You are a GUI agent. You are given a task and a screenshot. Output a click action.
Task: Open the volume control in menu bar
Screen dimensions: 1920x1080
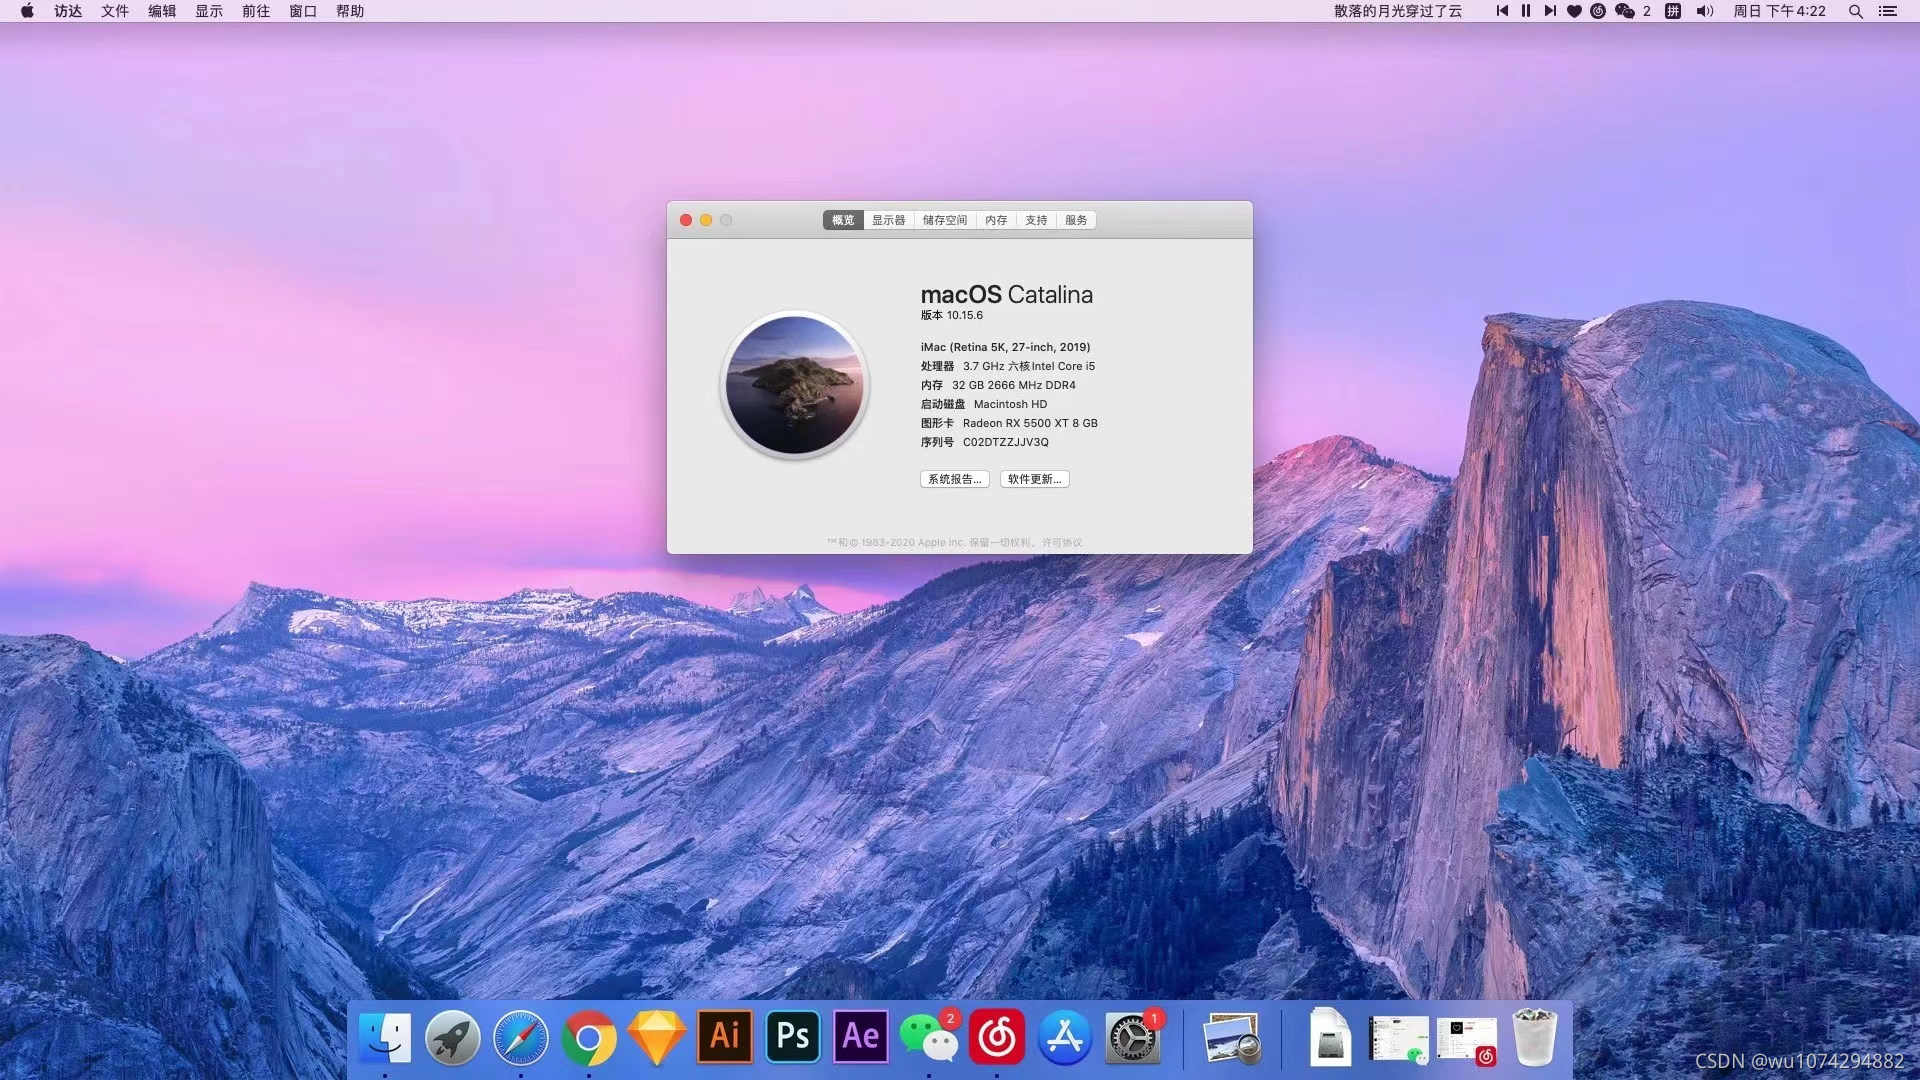click(1705, 11)
